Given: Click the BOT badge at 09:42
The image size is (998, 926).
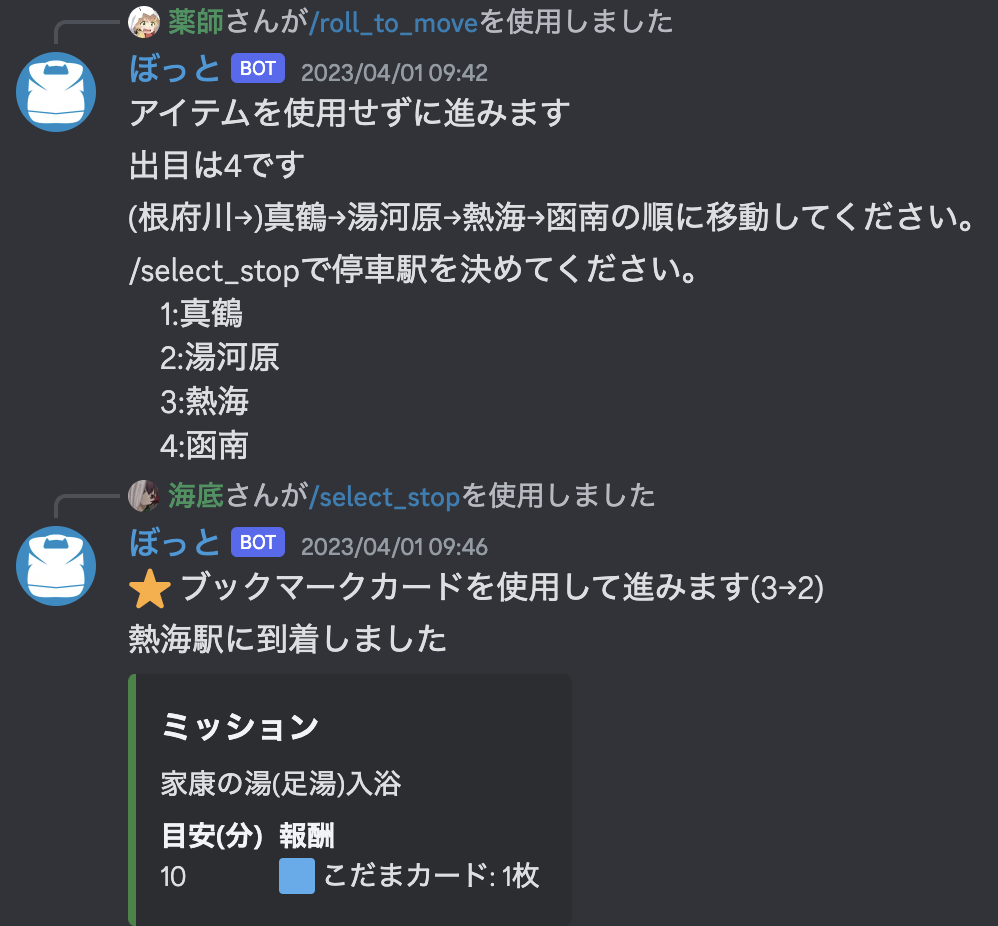Looking at the screenshot, I should [258, 68].
